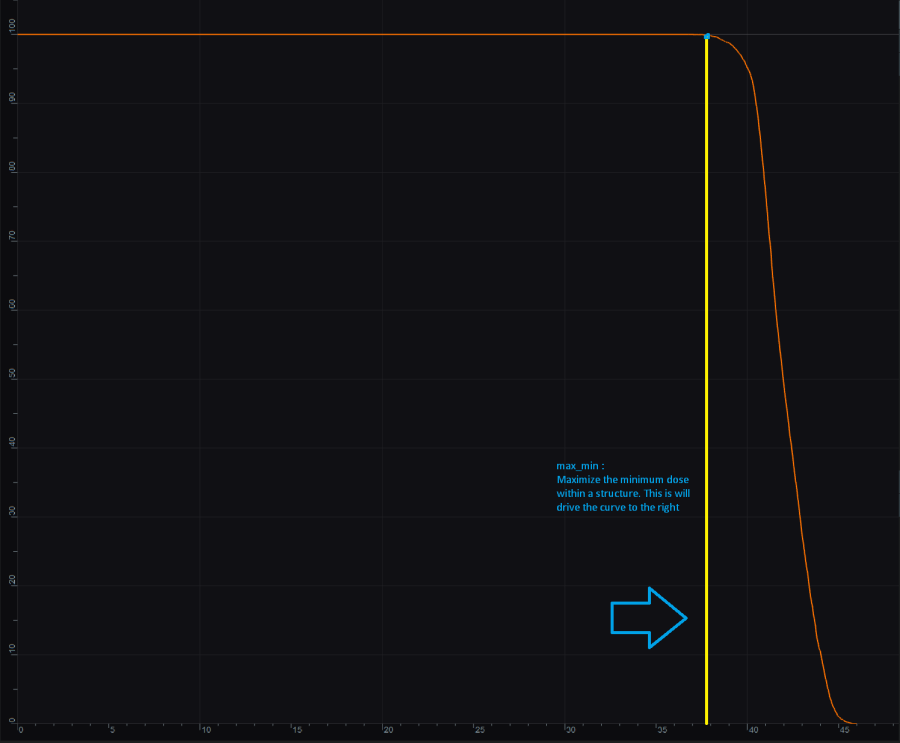900x743 pixels.
Task: Click the 35 tick label on the x-axis
Action: tap(662, 730)
